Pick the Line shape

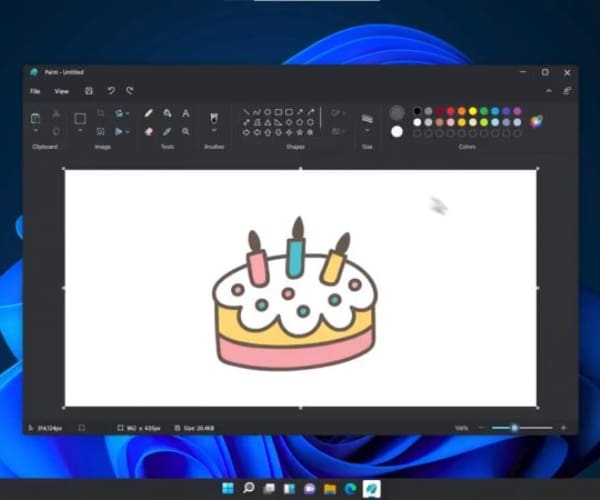point(246,112)
